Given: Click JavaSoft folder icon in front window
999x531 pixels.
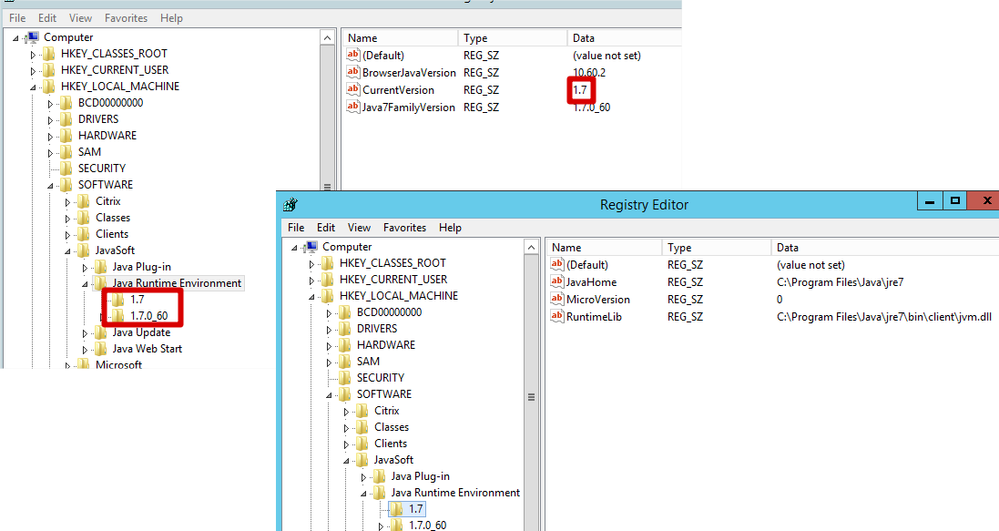Looking at the screenshot, I should coord(363,460).
